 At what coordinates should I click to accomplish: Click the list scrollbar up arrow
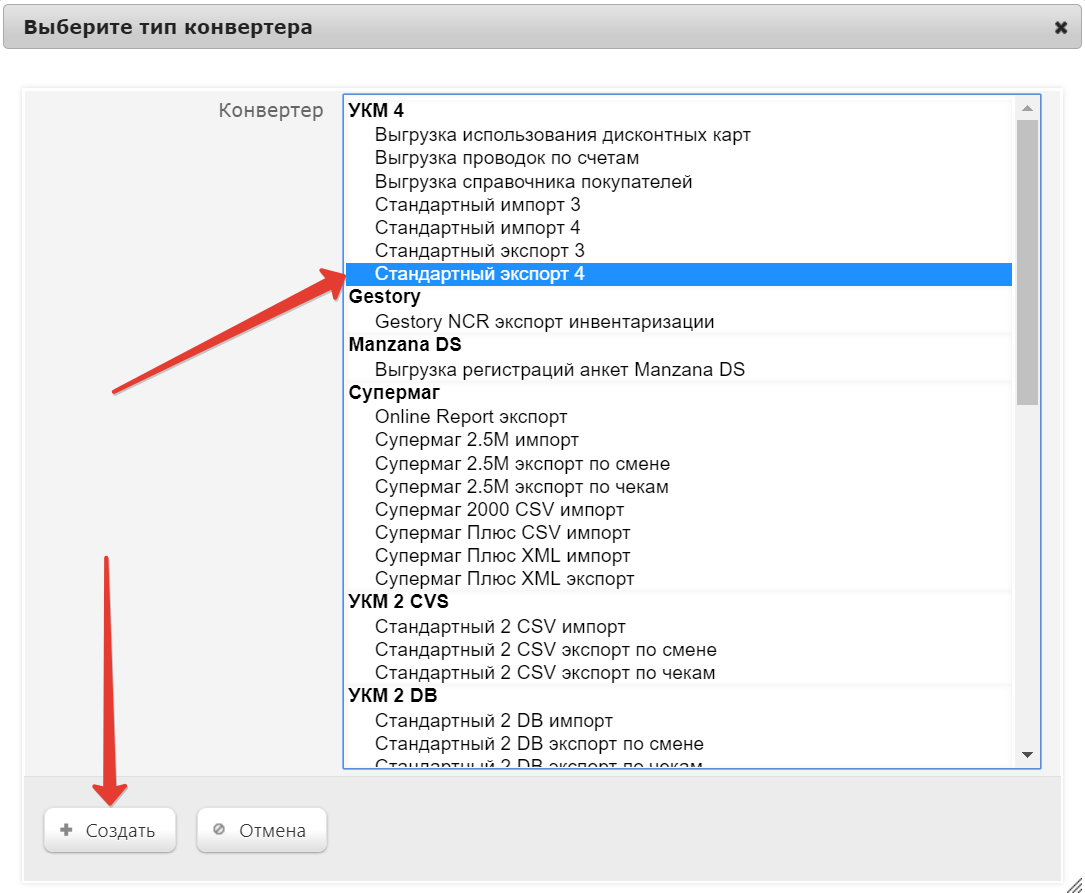click(x=1027, y=109)
